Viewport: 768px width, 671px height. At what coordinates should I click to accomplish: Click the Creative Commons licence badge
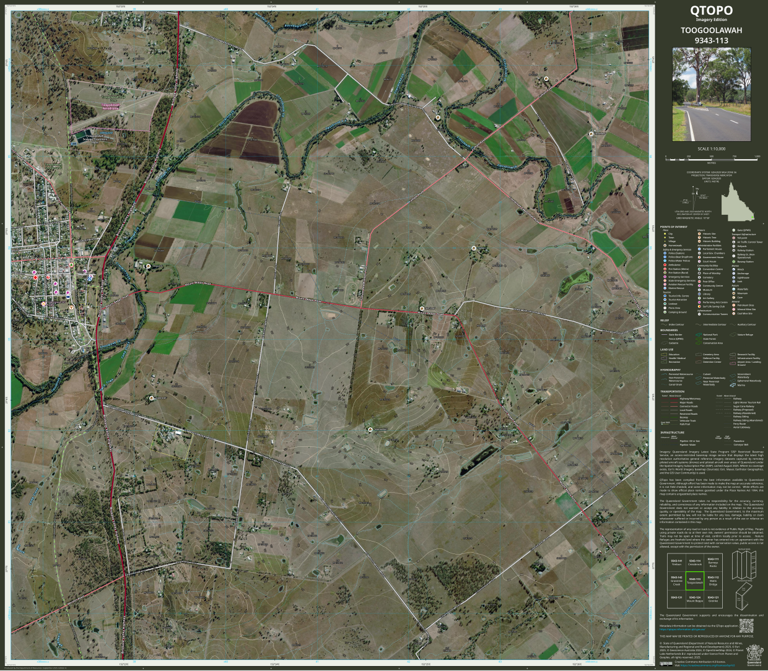click(x=666, y=664)
